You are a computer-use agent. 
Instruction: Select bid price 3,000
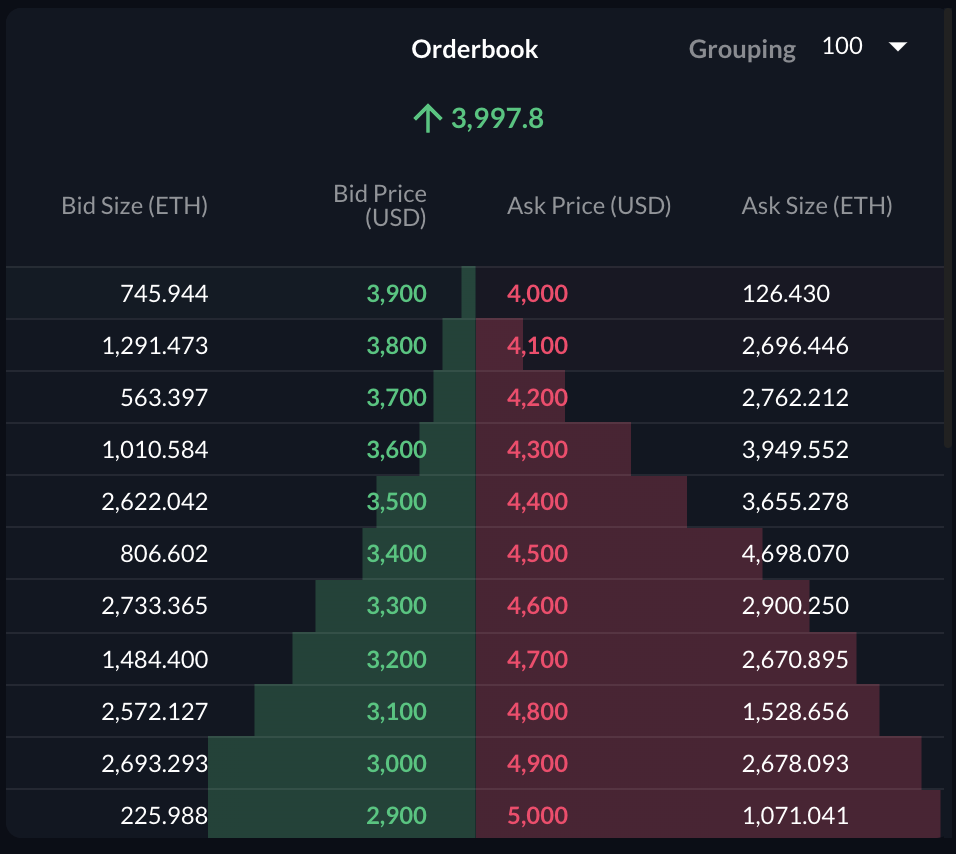(x=396, y=763)
